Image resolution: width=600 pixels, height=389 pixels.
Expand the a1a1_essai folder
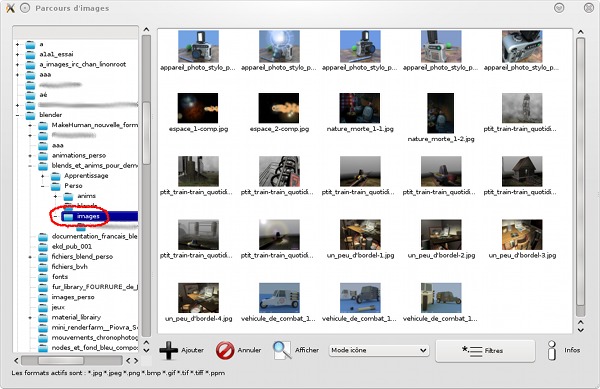[x=18, y=54]
